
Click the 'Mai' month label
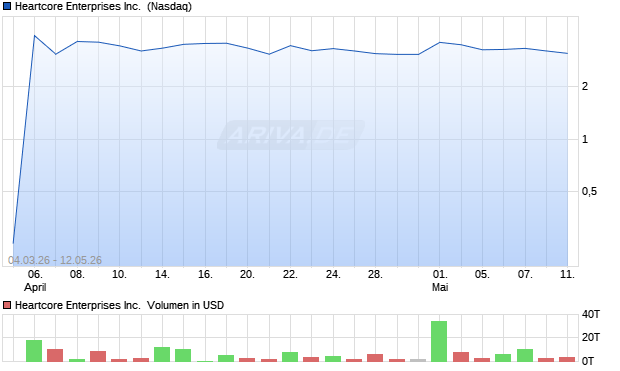(440, 288)
